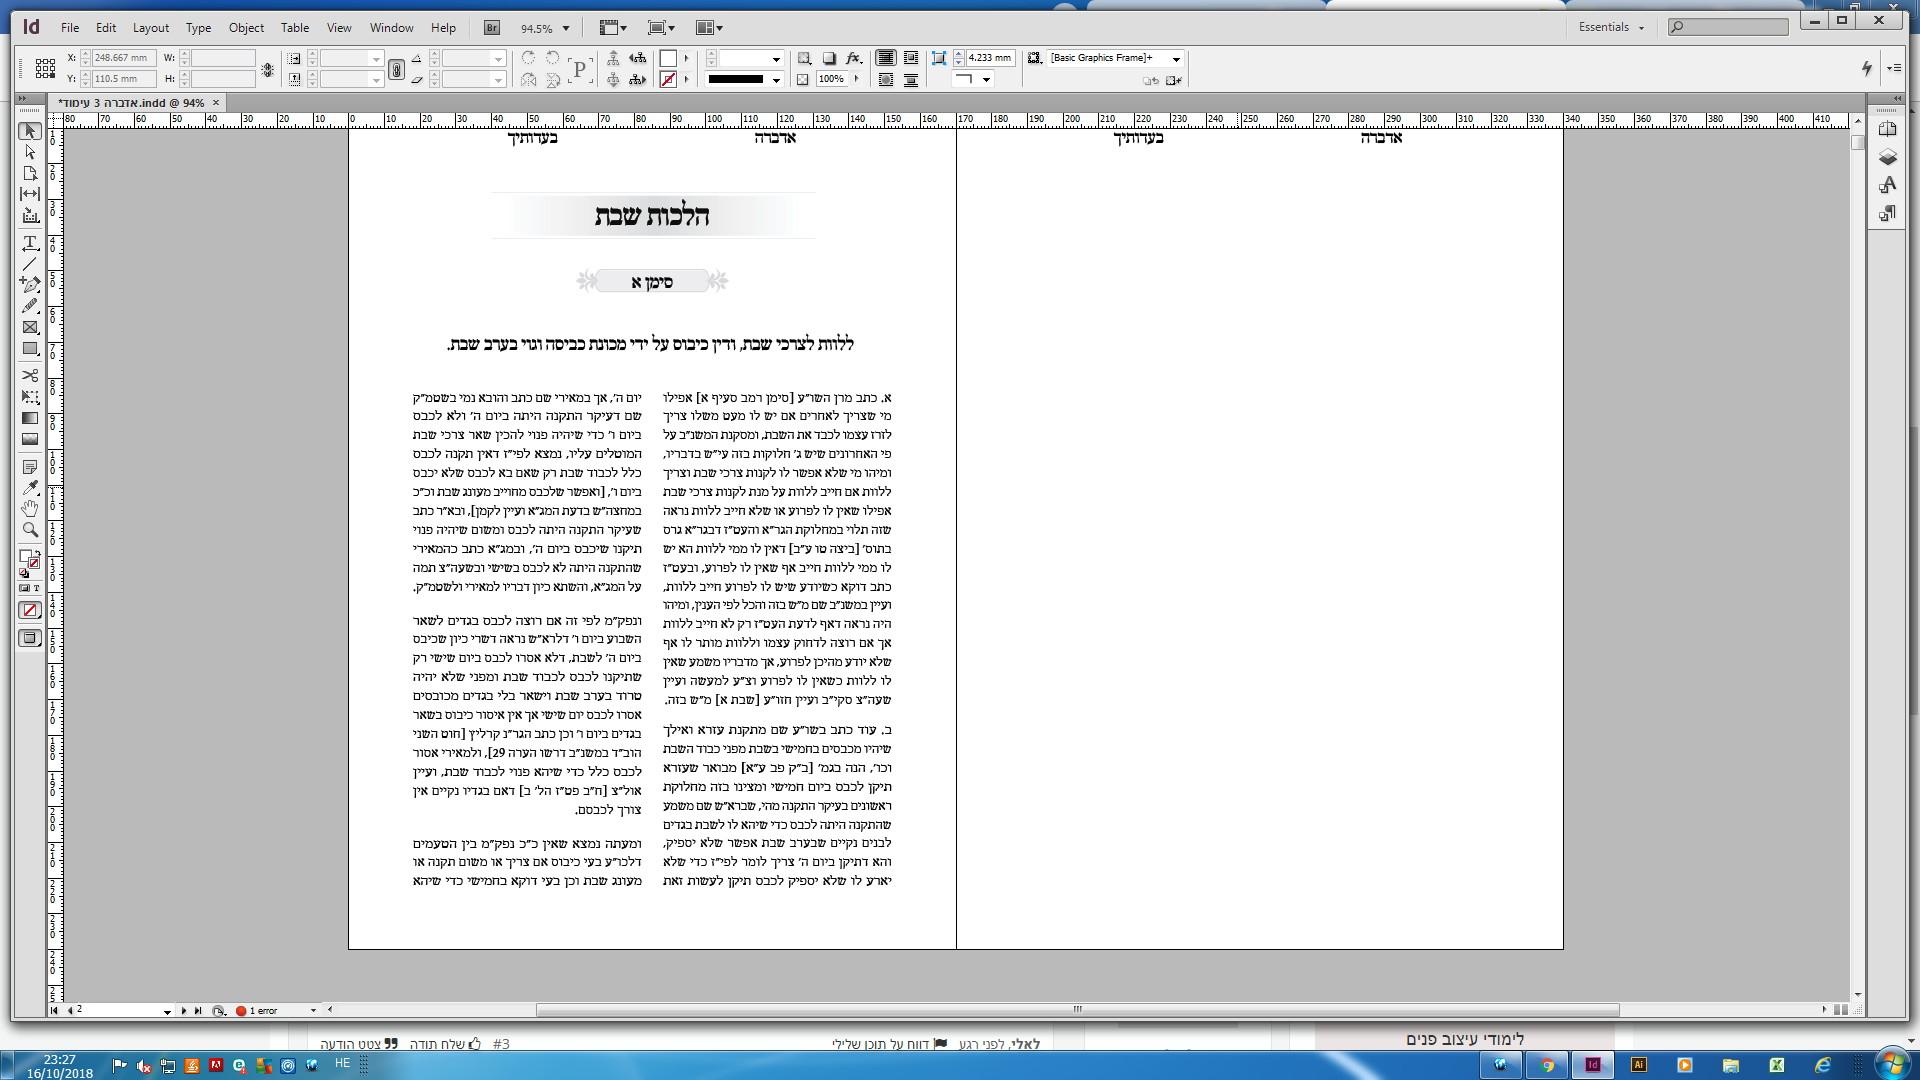Select the Eyedropper tool

(30, 488)
